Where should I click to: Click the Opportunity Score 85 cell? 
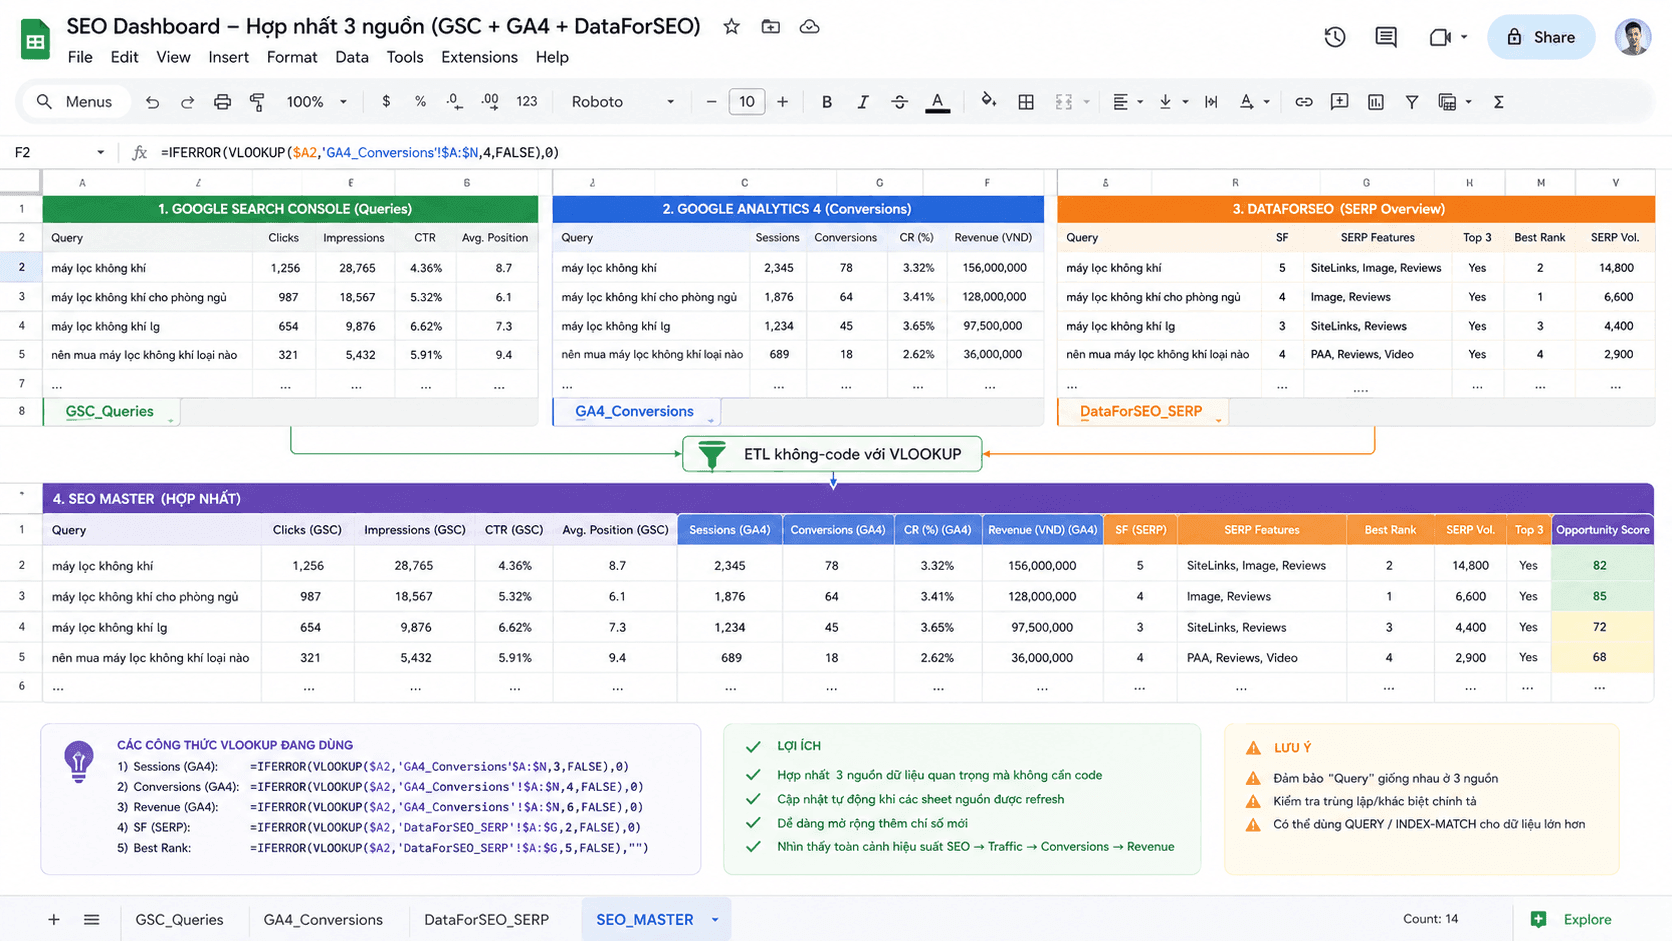click(x=1602, y=596)
